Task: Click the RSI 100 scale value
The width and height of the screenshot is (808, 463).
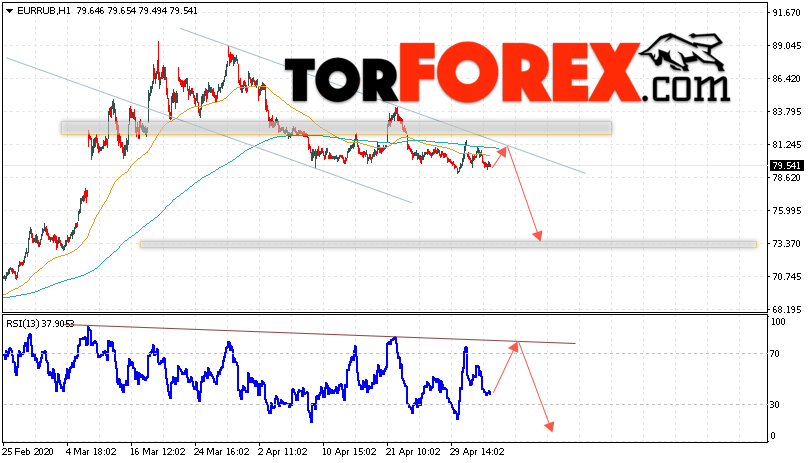Action: click(778, 322)
